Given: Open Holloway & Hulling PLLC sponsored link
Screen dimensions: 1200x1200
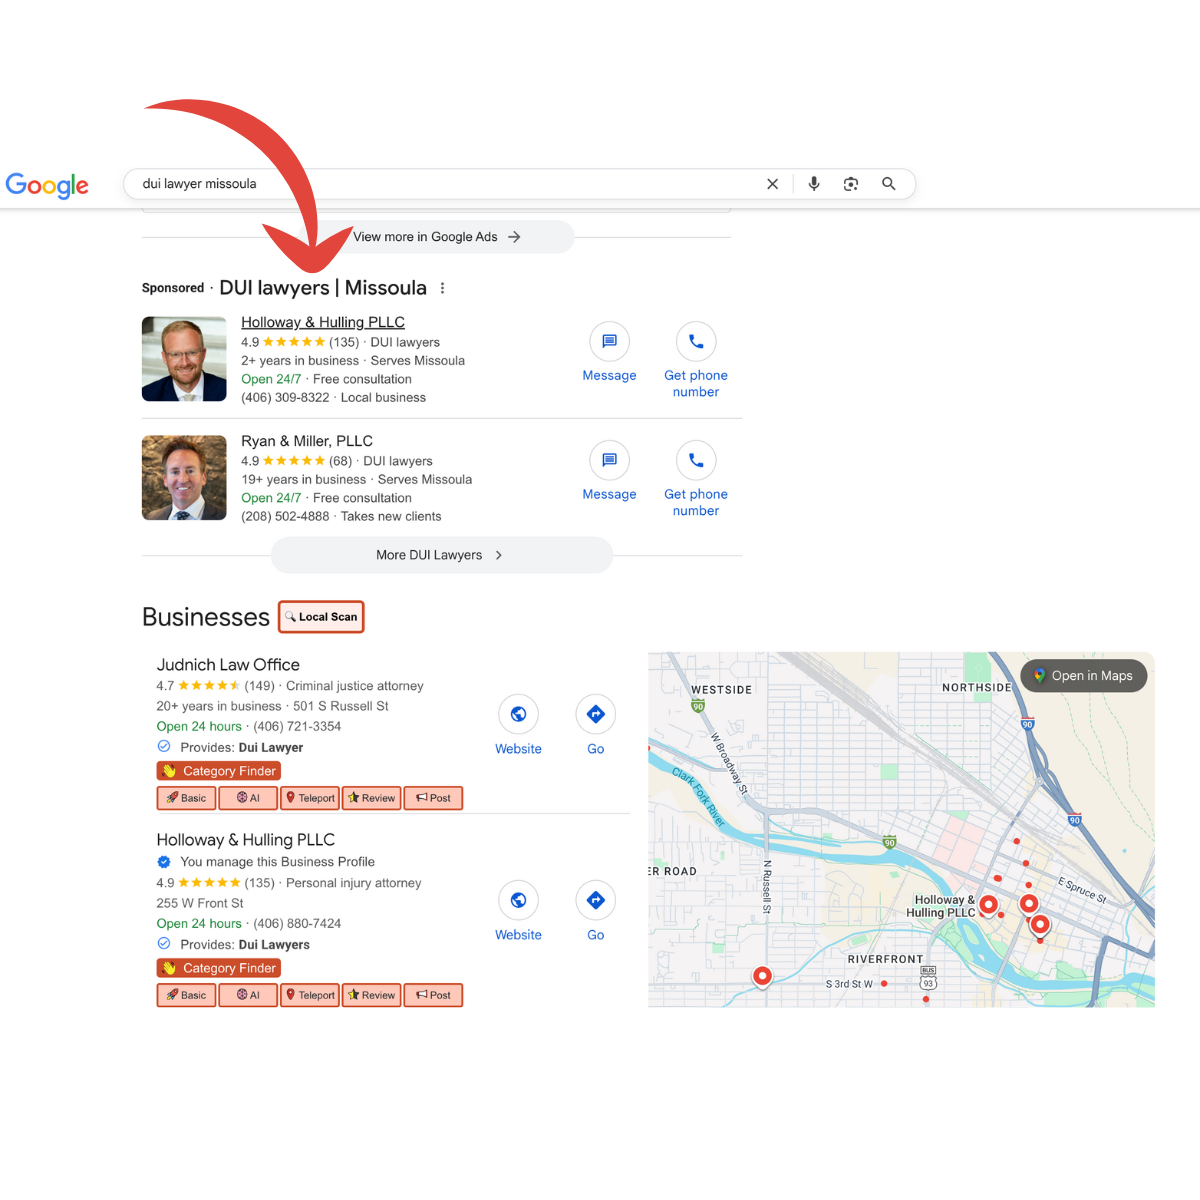Looking at the screenshot, I should coord(323,322).
